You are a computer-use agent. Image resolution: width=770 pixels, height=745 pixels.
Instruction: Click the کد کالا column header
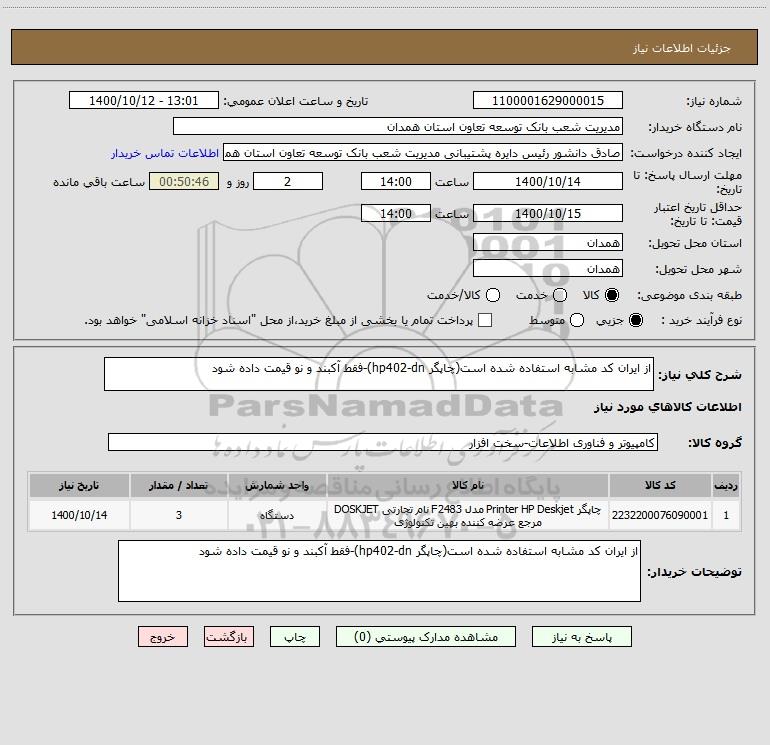click(660, 485)
